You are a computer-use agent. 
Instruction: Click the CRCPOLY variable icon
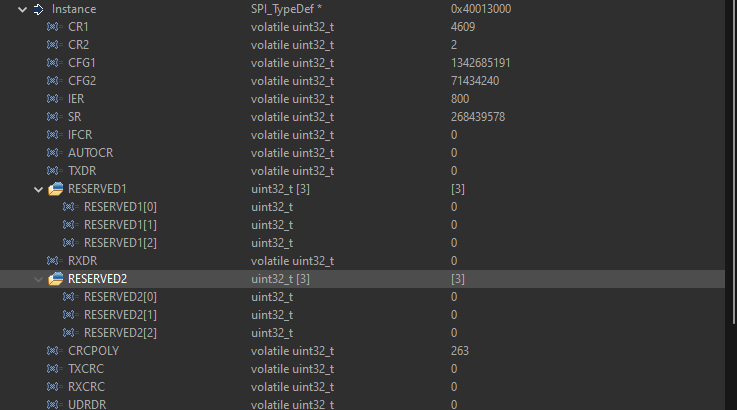53,351
